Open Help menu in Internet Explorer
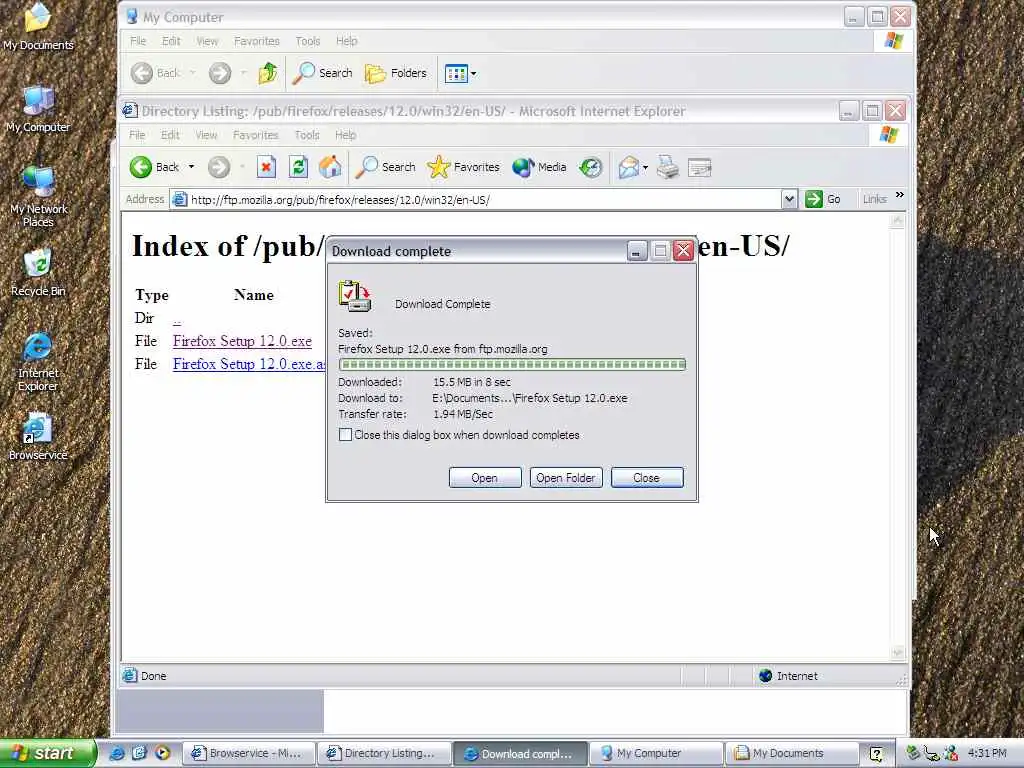1024x768 pixels. click(x=345, y=135)
